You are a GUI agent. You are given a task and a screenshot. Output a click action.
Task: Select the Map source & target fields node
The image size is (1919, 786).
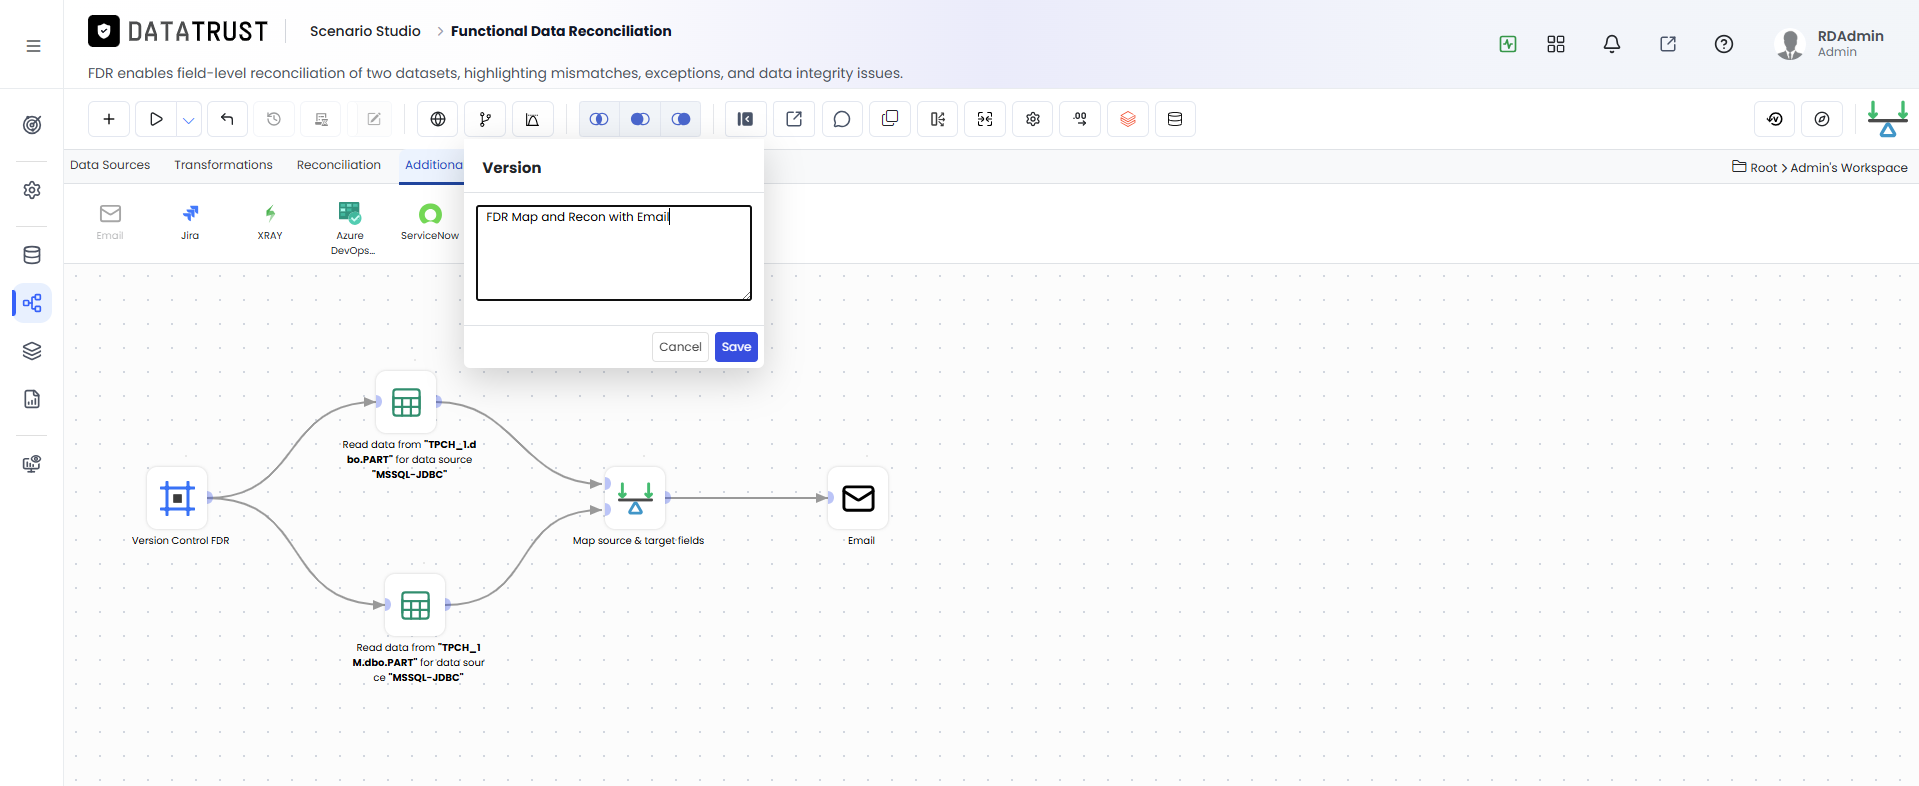click(x=635, y=498)
